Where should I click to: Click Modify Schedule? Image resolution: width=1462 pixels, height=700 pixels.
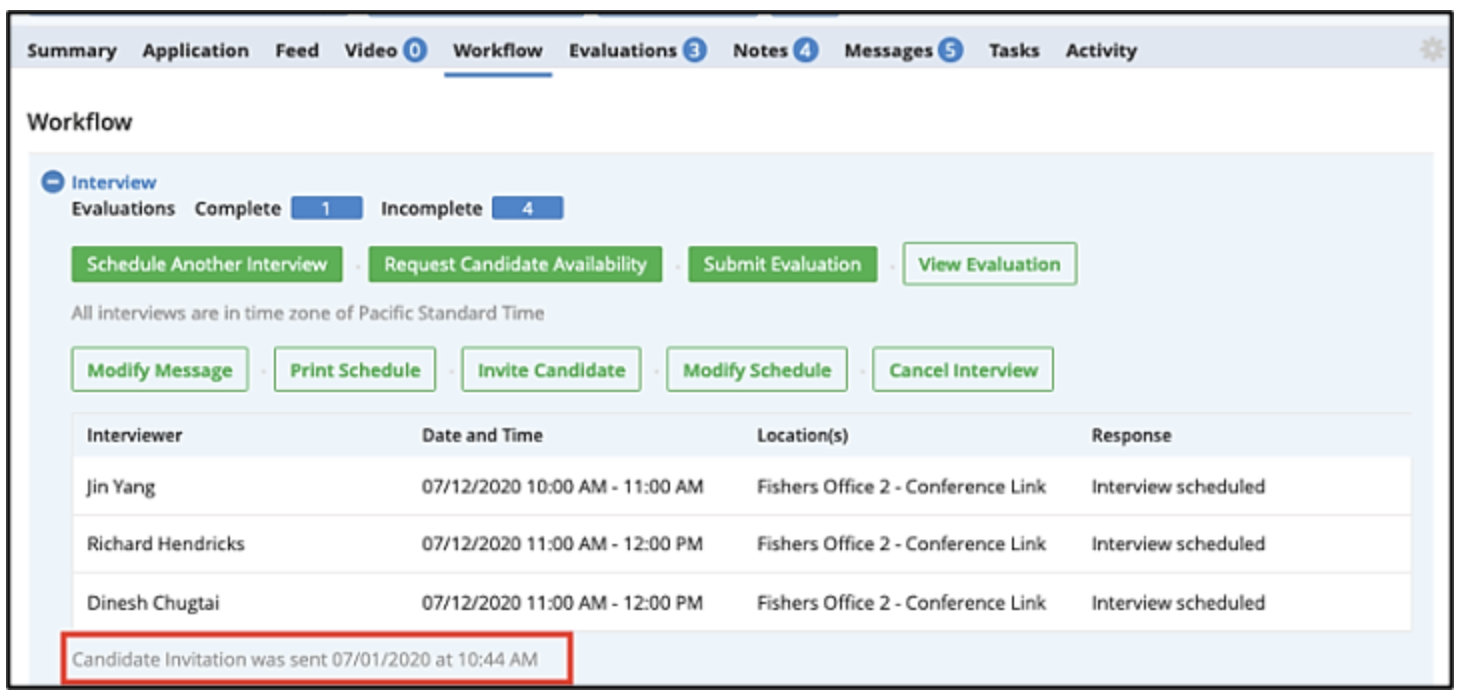757,370
